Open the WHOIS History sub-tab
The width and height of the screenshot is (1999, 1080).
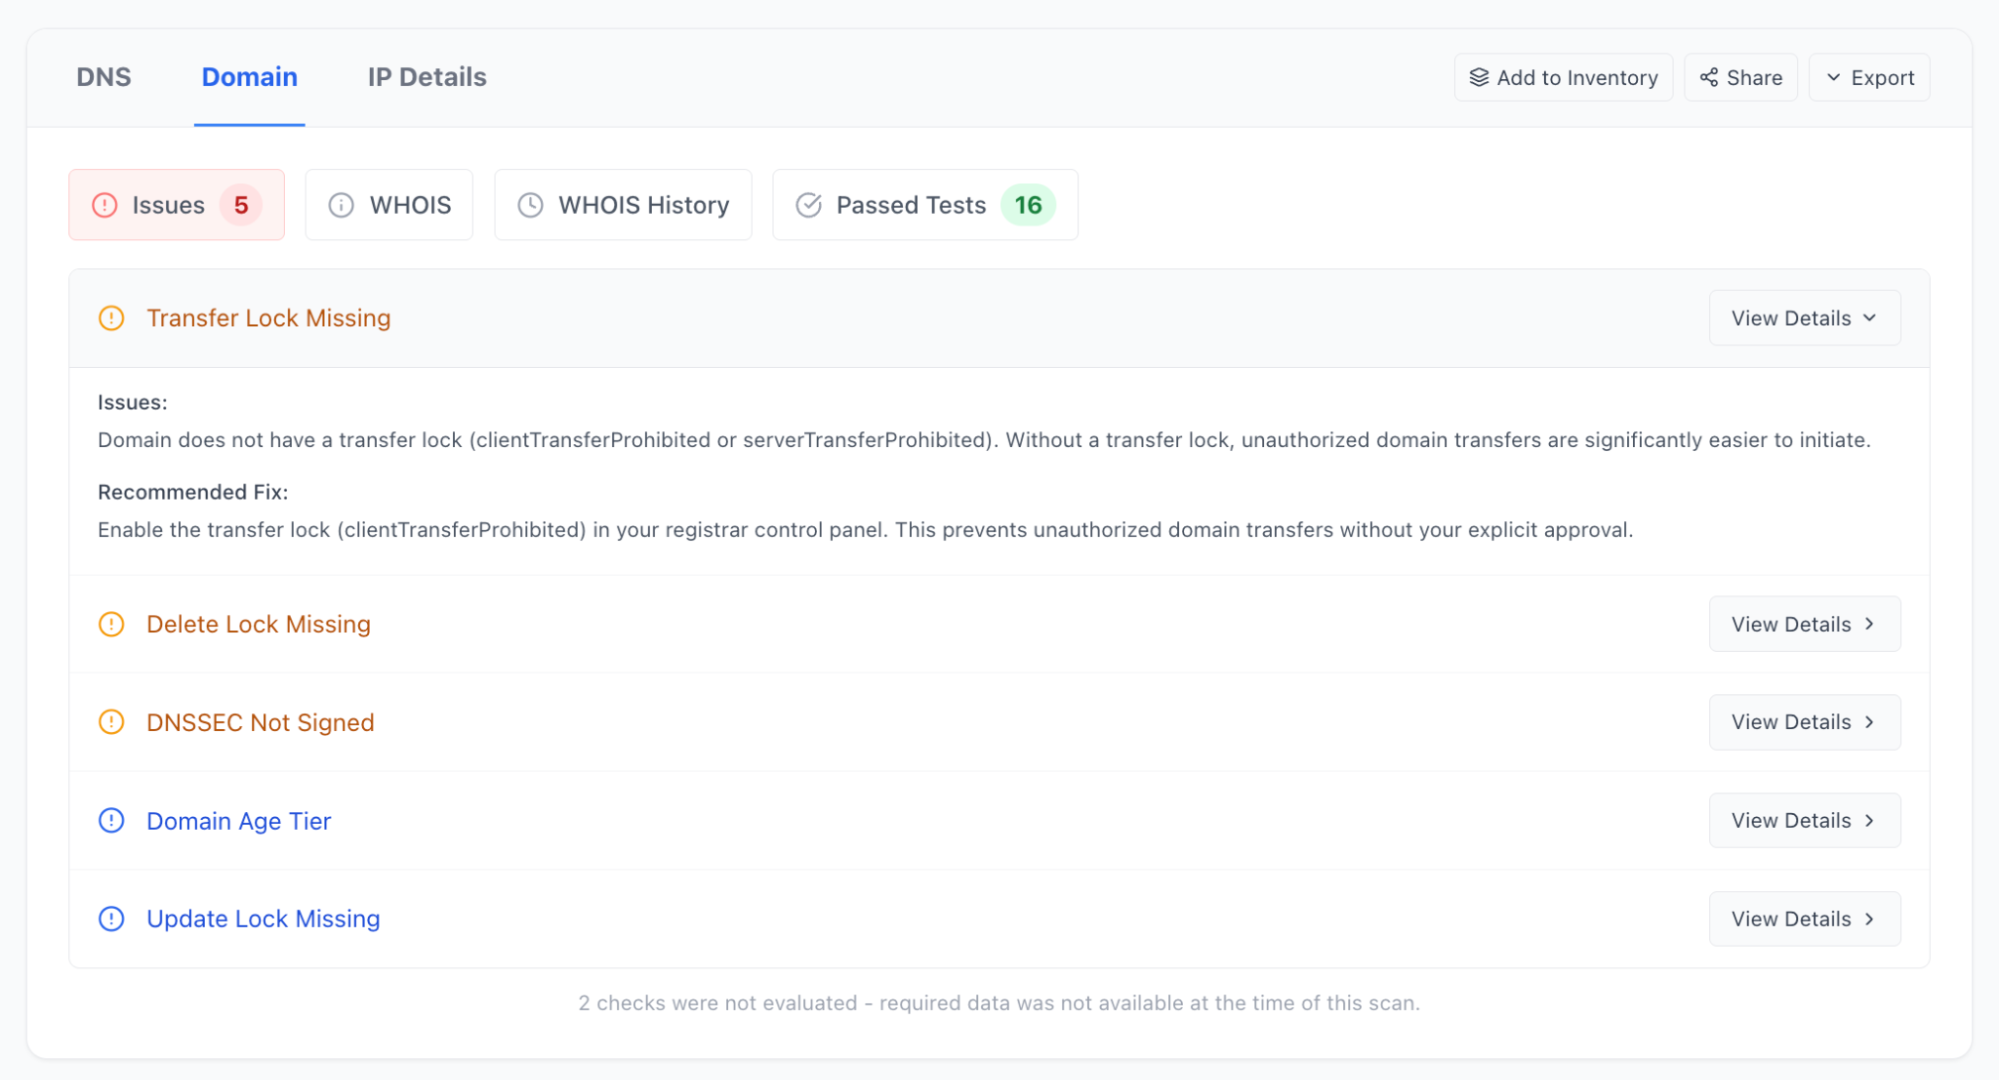point(623,205)
